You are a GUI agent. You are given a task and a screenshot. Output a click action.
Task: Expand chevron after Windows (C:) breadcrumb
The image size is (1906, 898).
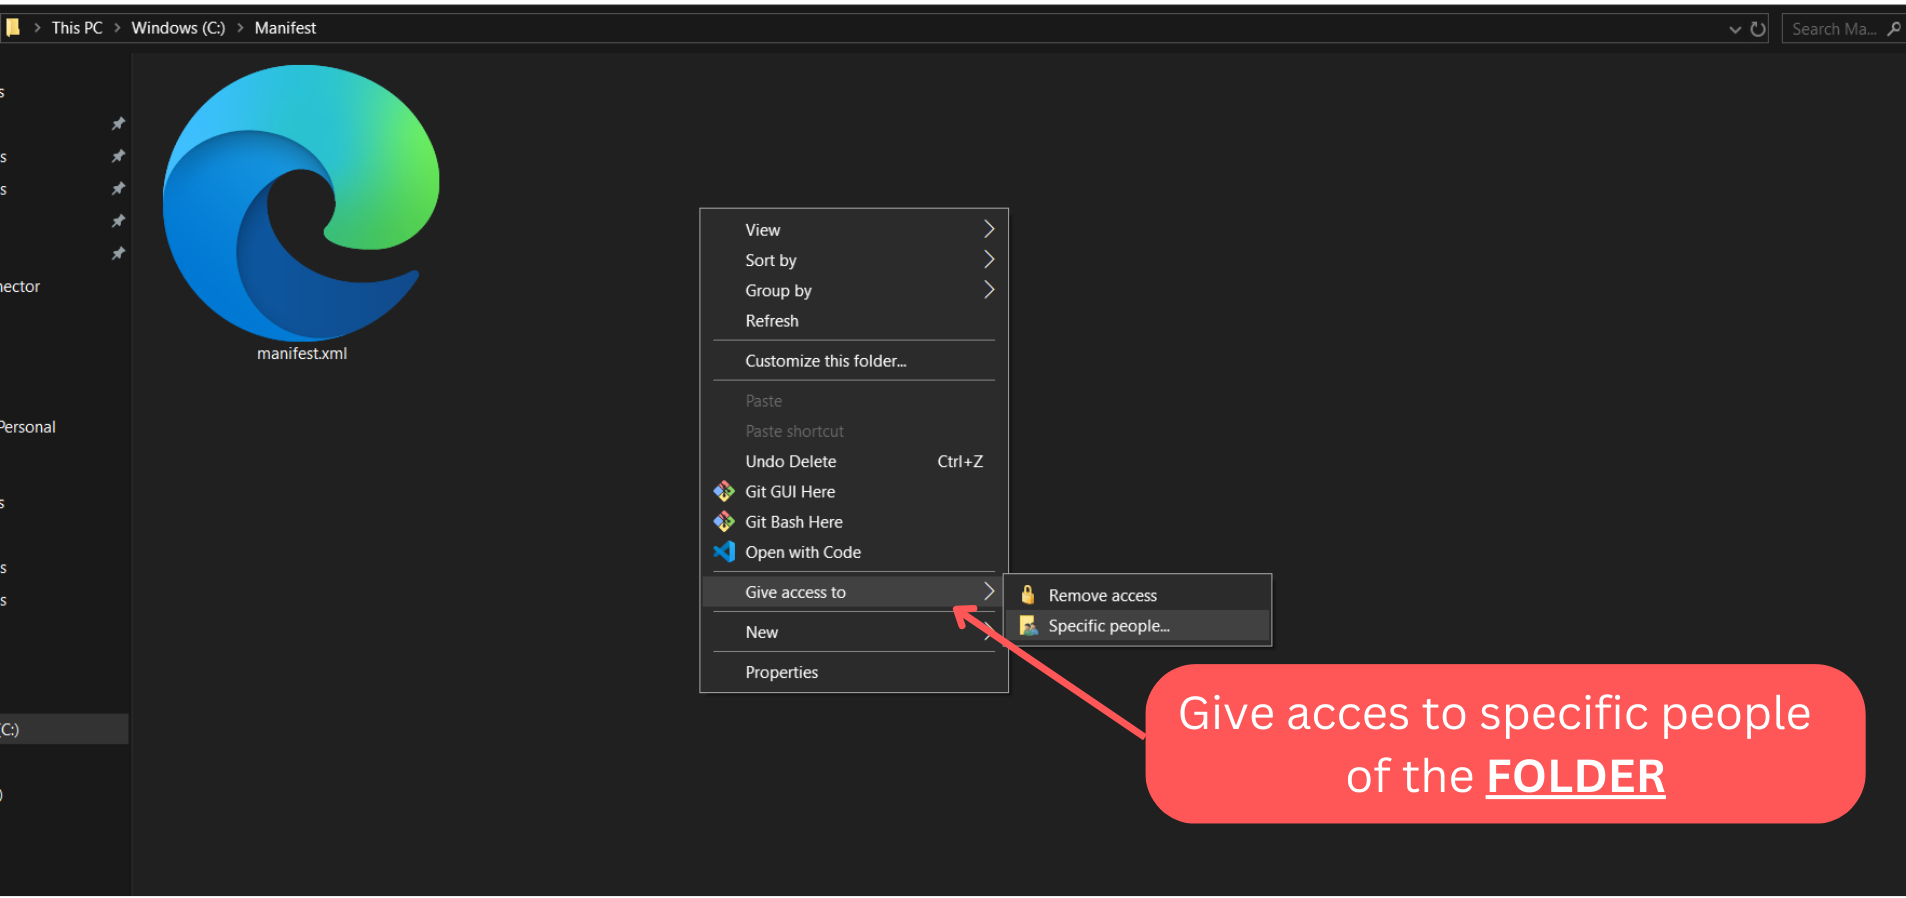pos(240,28)
